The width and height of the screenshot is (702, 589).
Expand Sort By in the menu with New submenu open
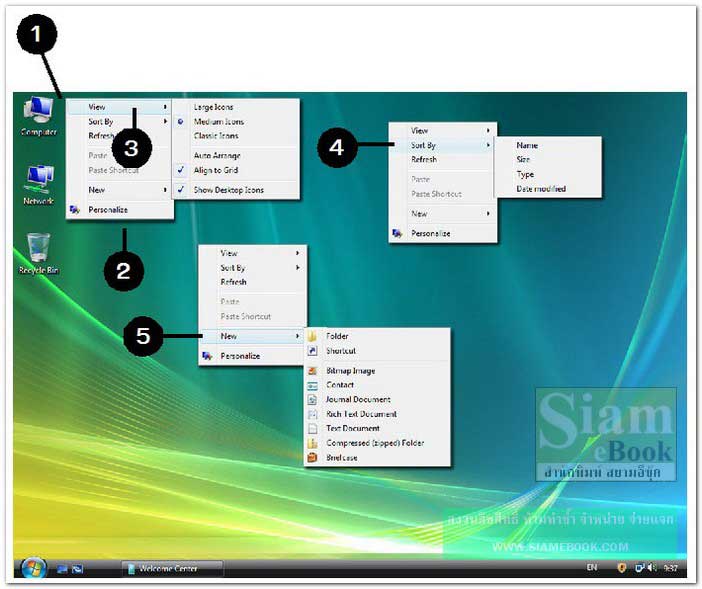click(x=252, y=268)
